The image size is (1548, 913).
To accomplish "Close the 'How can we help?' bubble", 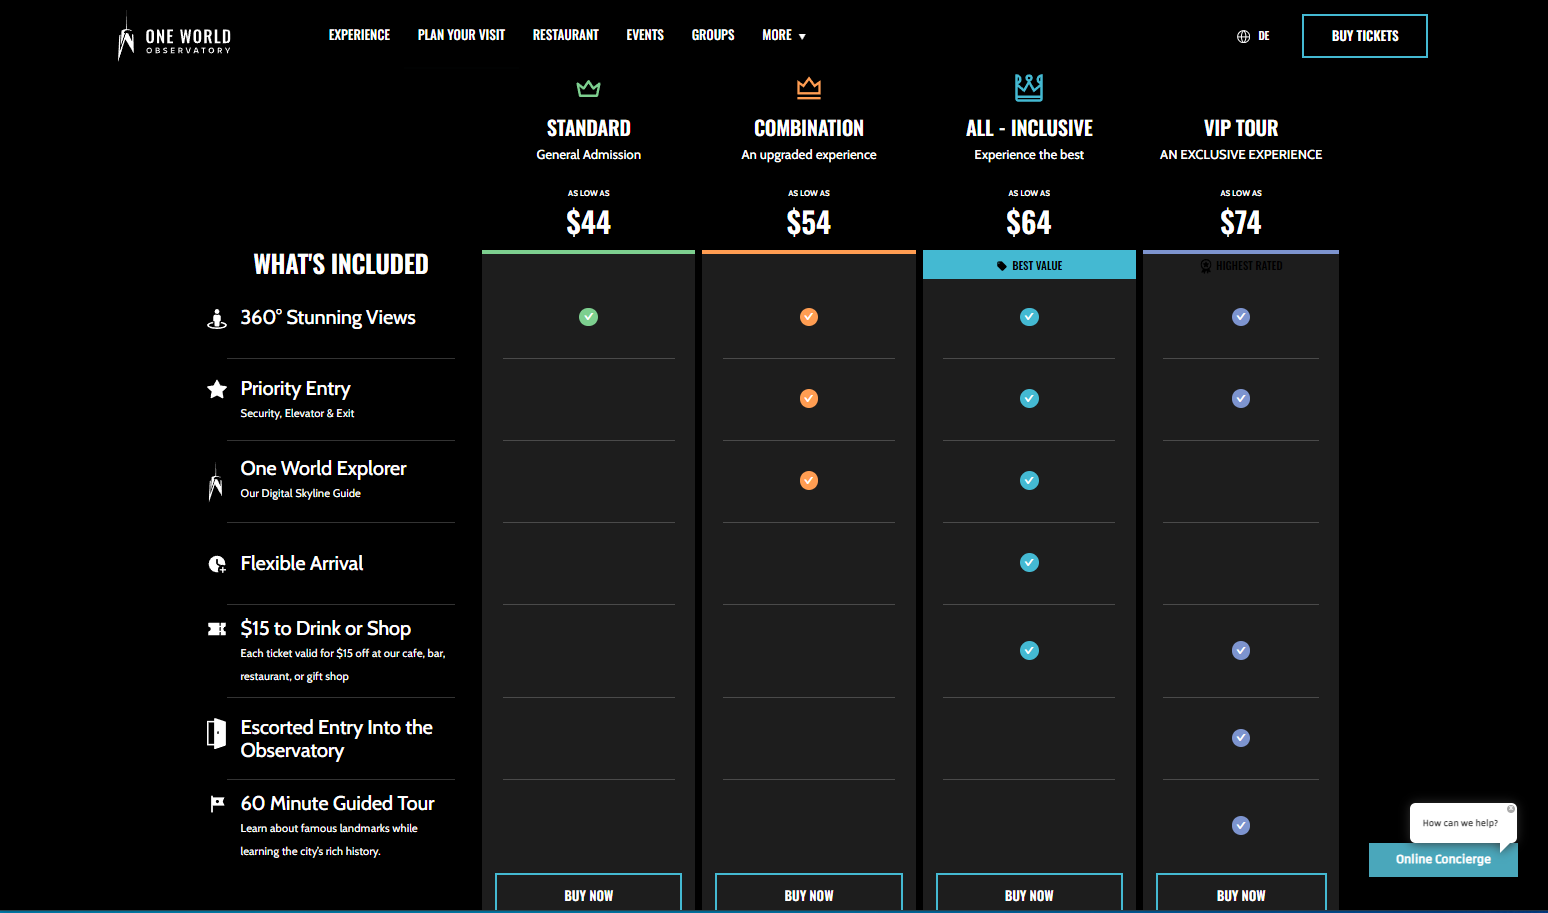I will click(1511, 809).
